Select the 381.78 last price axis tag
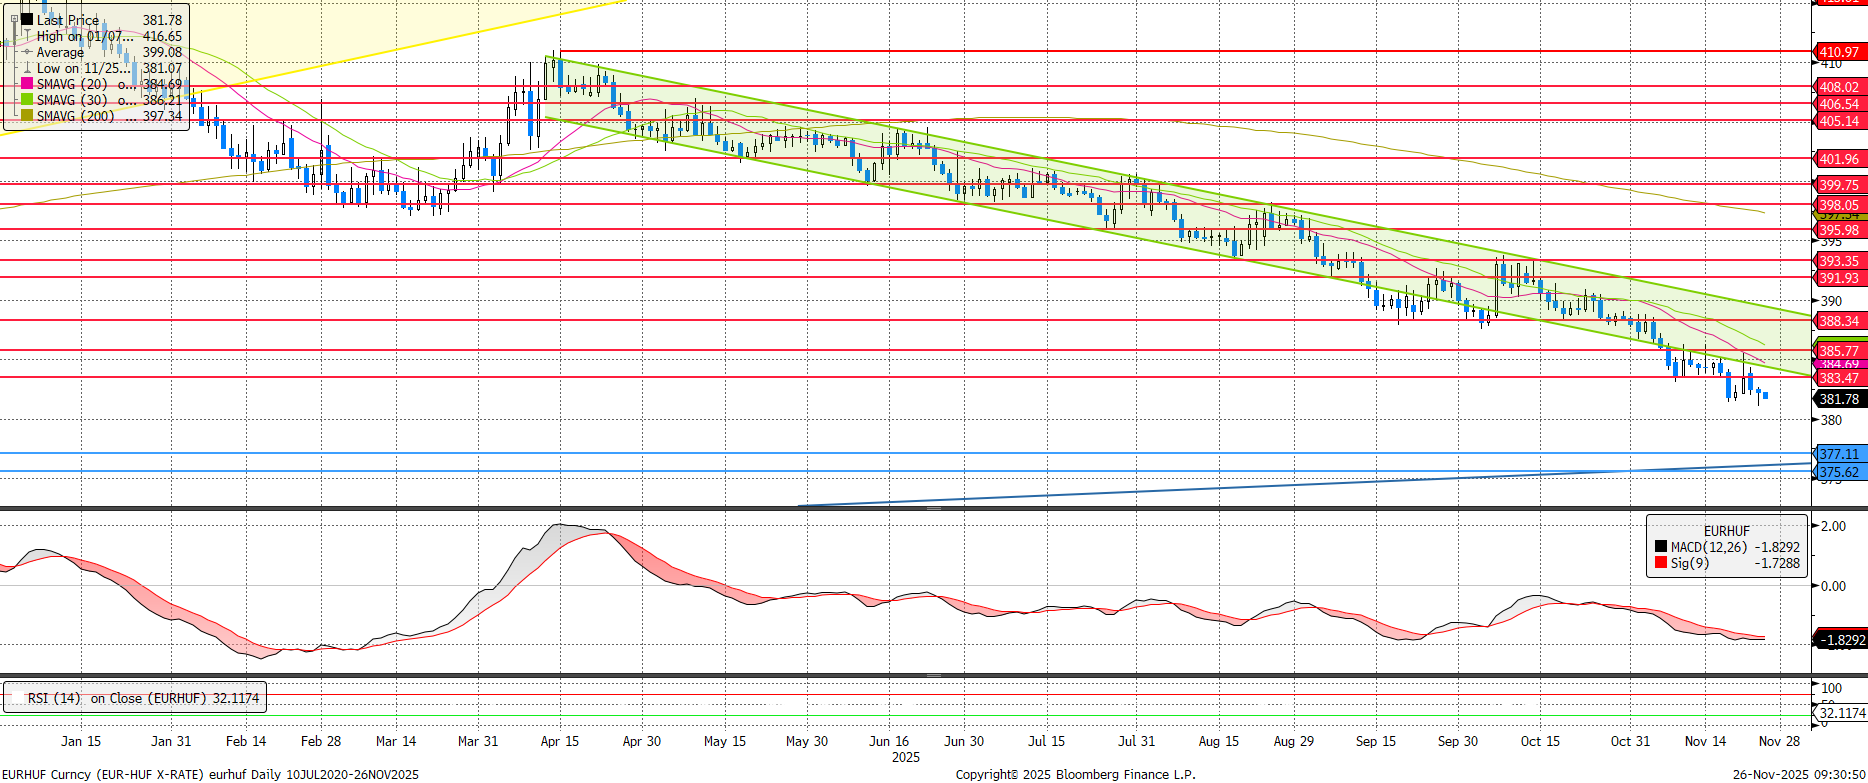Screen dimensions: 1868x783 pos(1838,399)
